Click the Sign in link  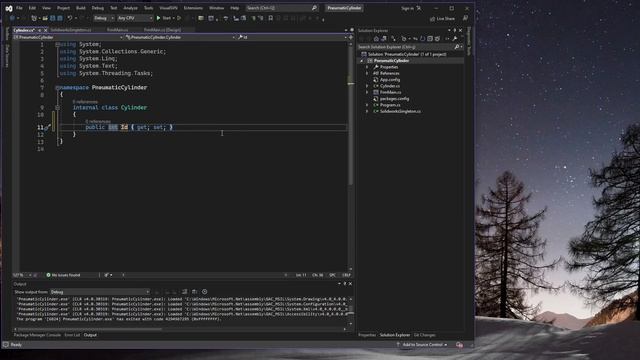tap(407, 8)
